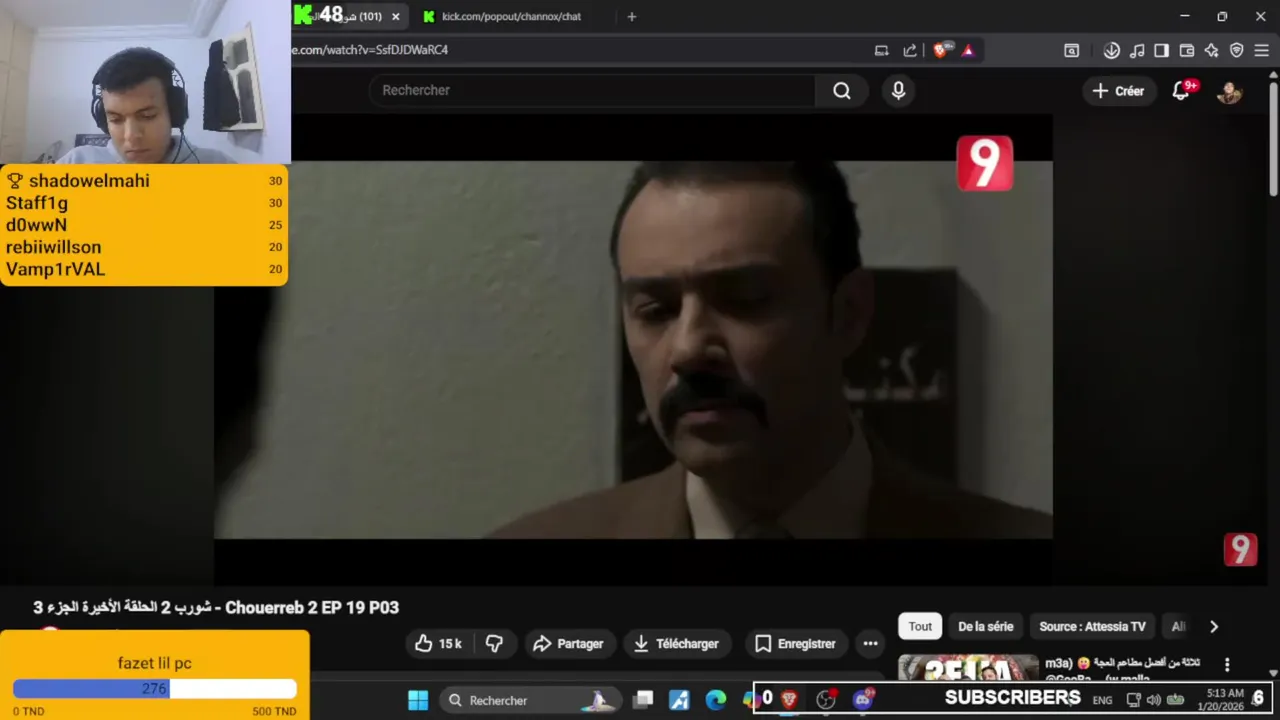Click rebiiwillson in the leaderboard
This screenshot has width=1280, height=720.
click(53, 247)
